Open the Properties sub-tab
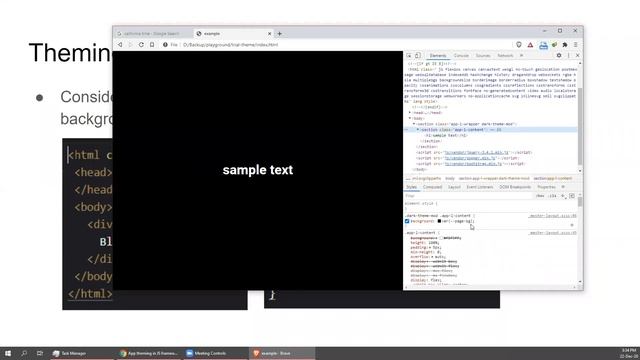Viewport: 640px width, 360px height. click(547, 187)
